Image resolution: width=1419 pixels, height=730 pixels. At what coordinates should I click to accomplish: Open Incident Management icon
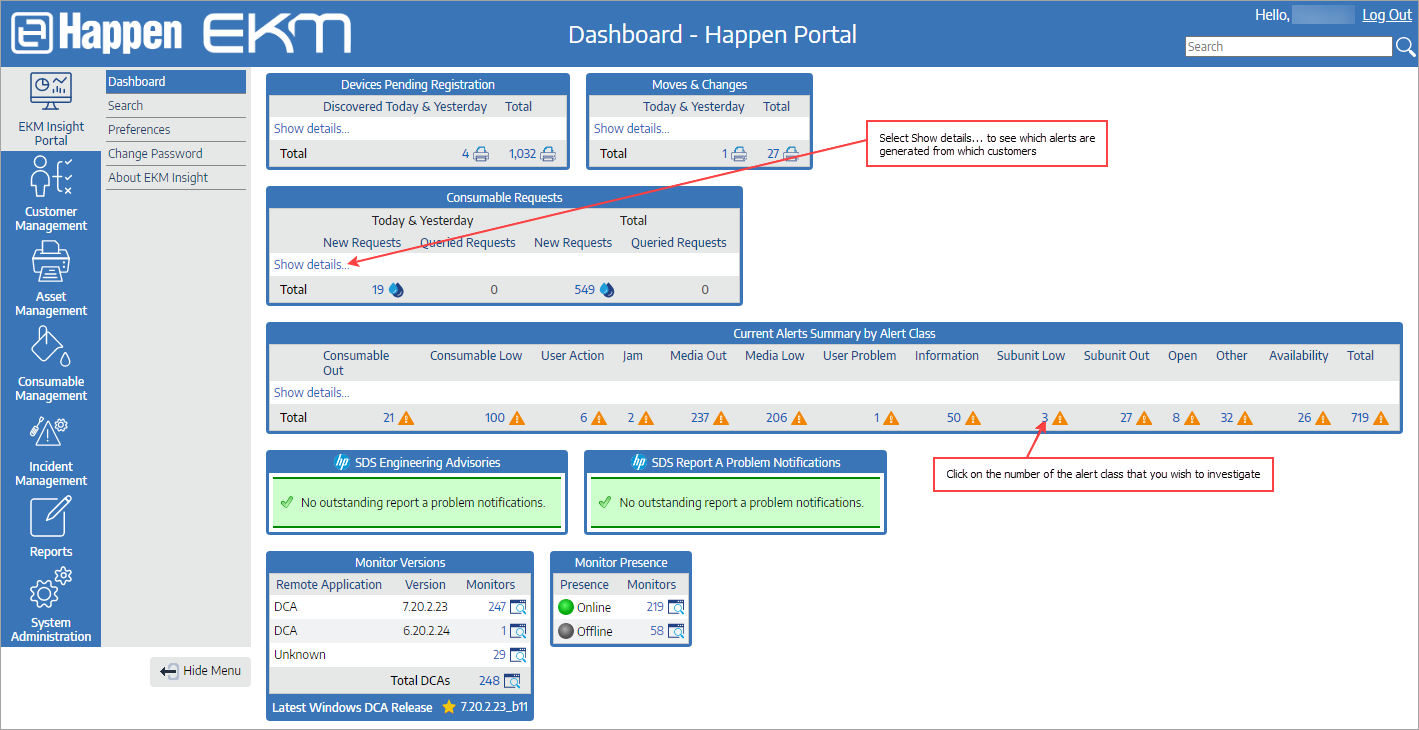51,433
